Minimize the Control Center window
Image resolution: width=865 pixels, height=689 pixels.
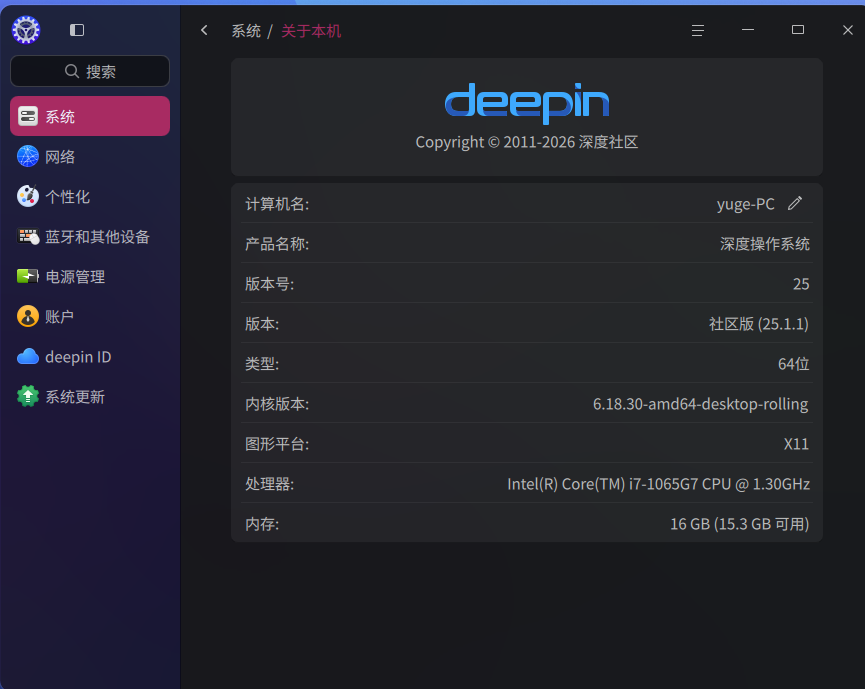click(747, 30)
